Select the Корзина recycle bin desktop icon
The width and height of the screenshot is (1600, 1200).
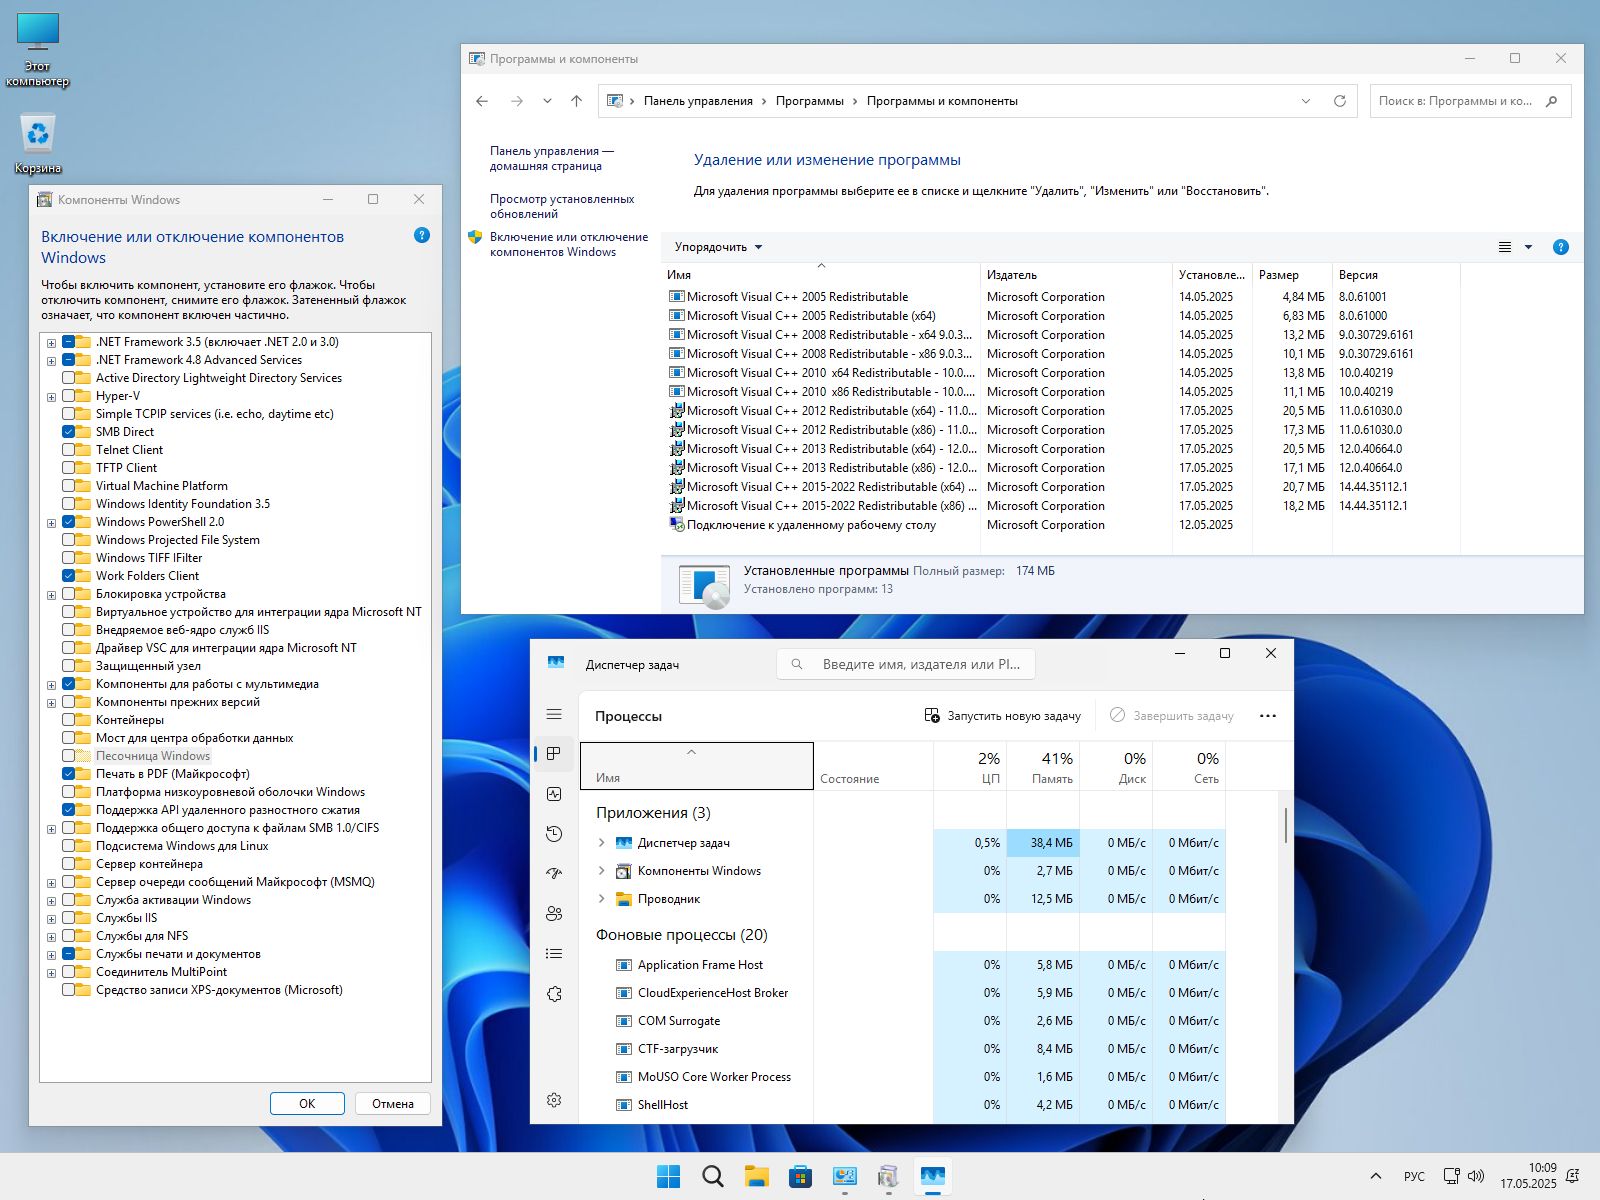[x=38, y=144]
